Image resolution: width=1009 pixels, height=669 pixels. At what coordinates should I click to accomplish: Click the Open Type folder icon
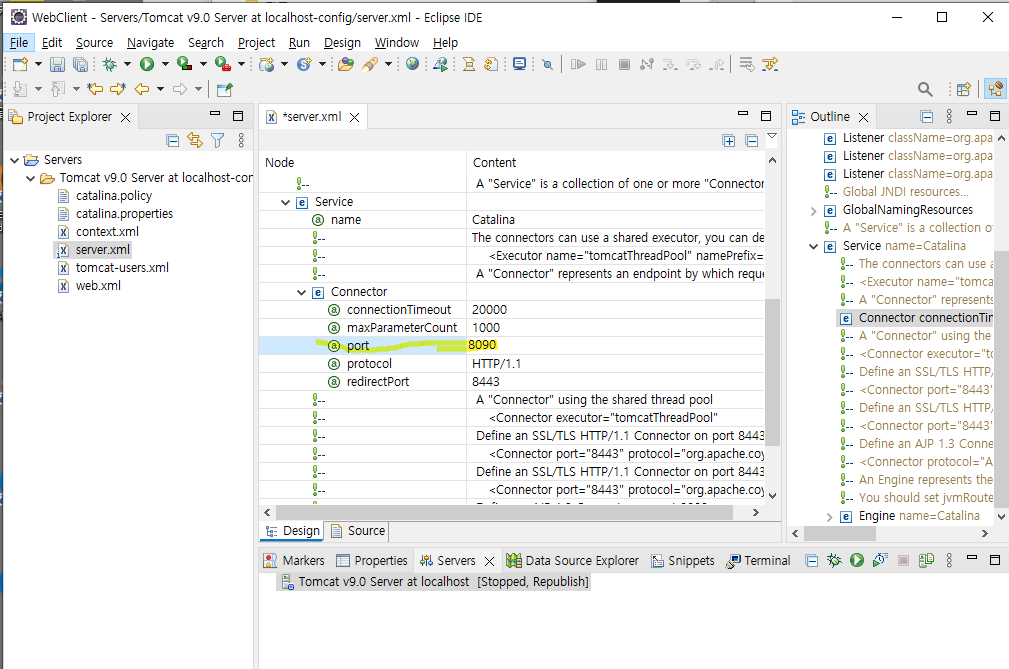[346, 64]
